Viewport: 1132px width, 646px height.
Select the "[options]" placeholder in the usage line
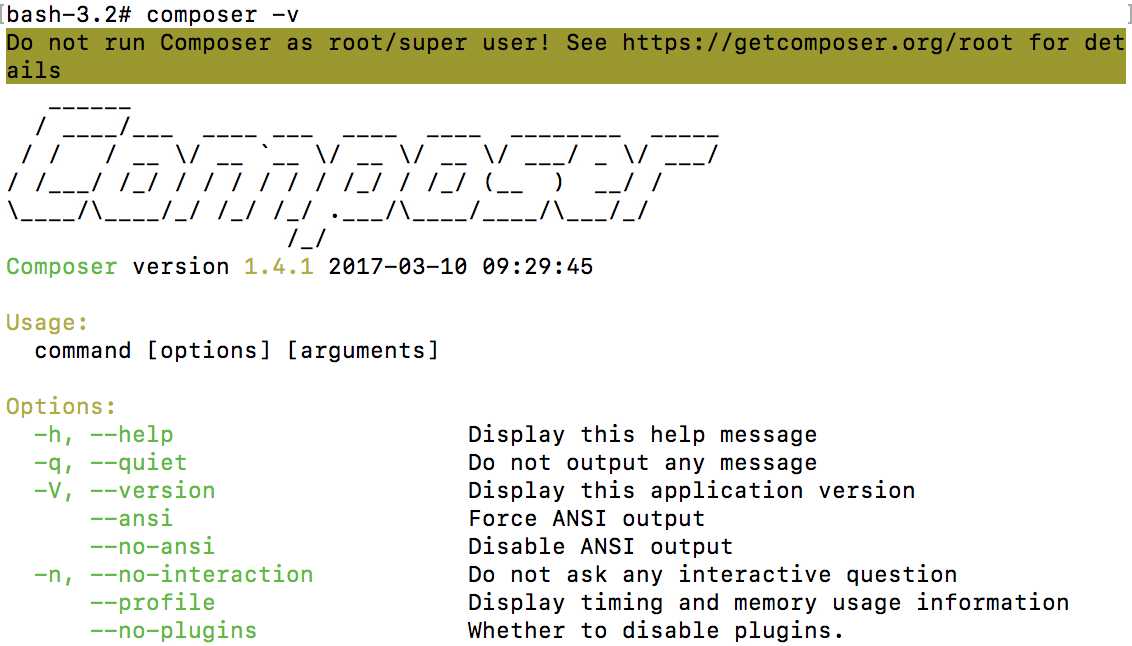[209, 351]
